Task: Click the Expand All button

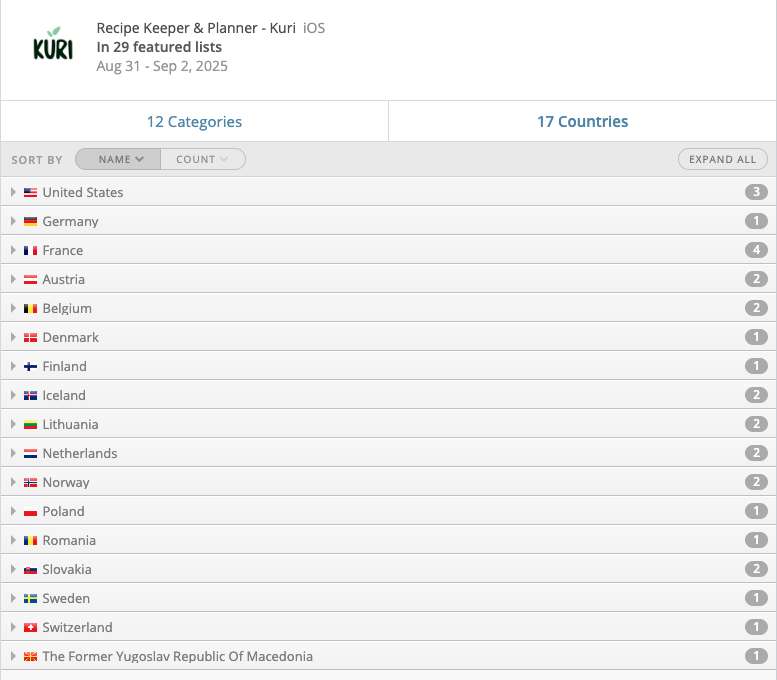Action: tap(722, 159)
